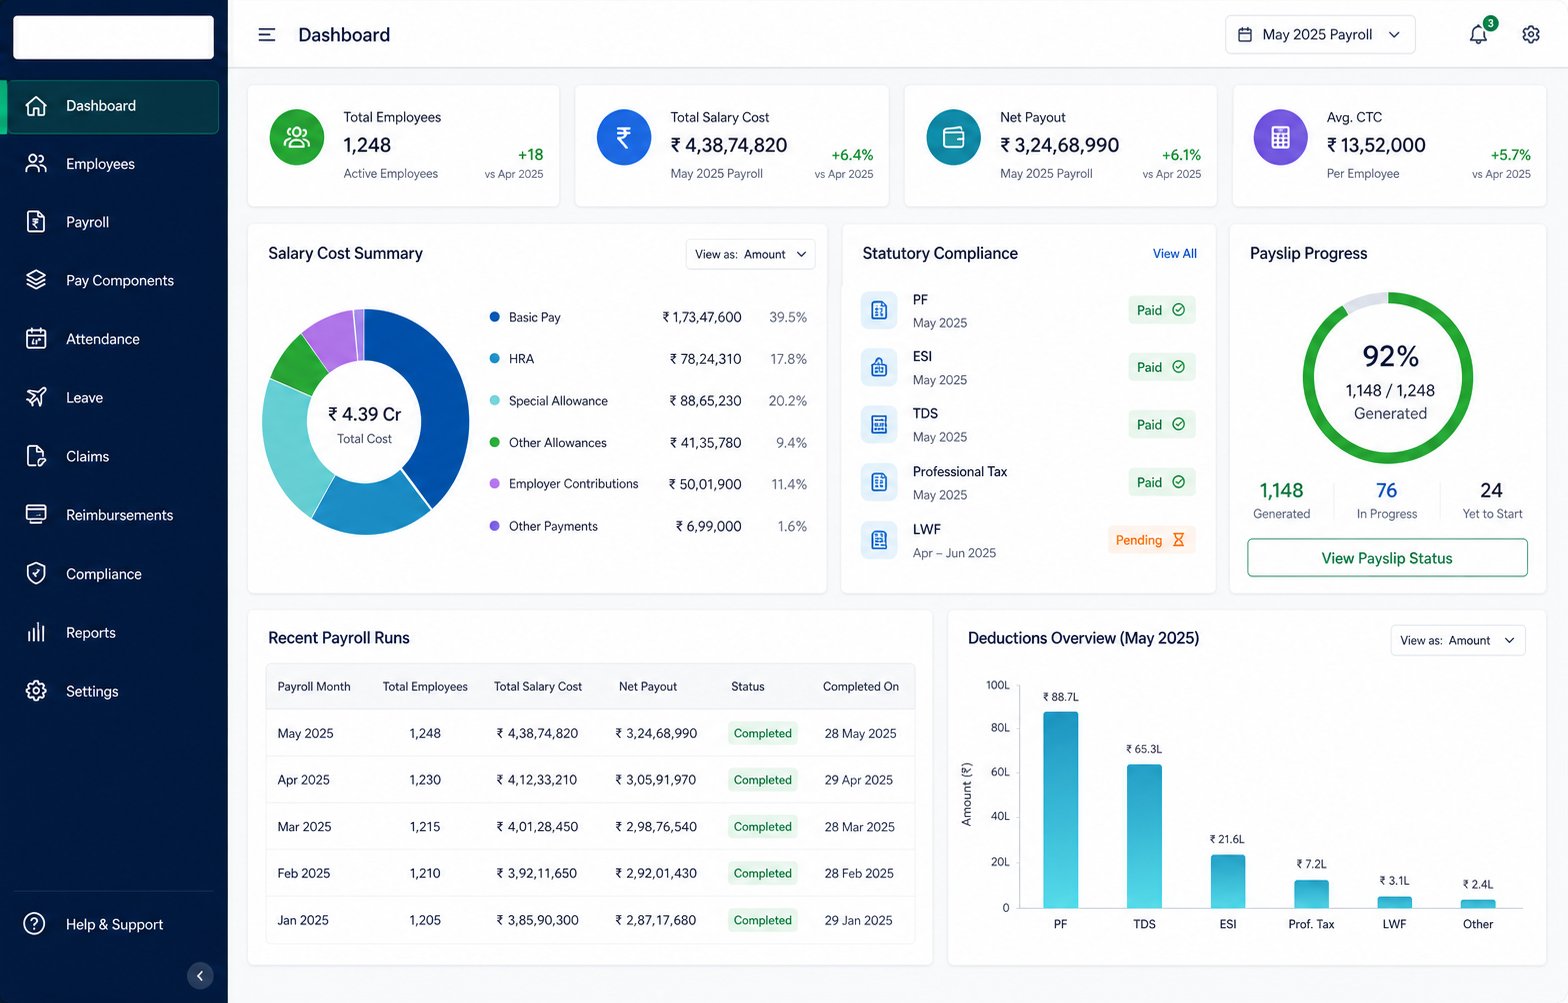The image size is (1568, 1003).
Task: Click the Total Salary Cost rupee icon
Action: 624,137
